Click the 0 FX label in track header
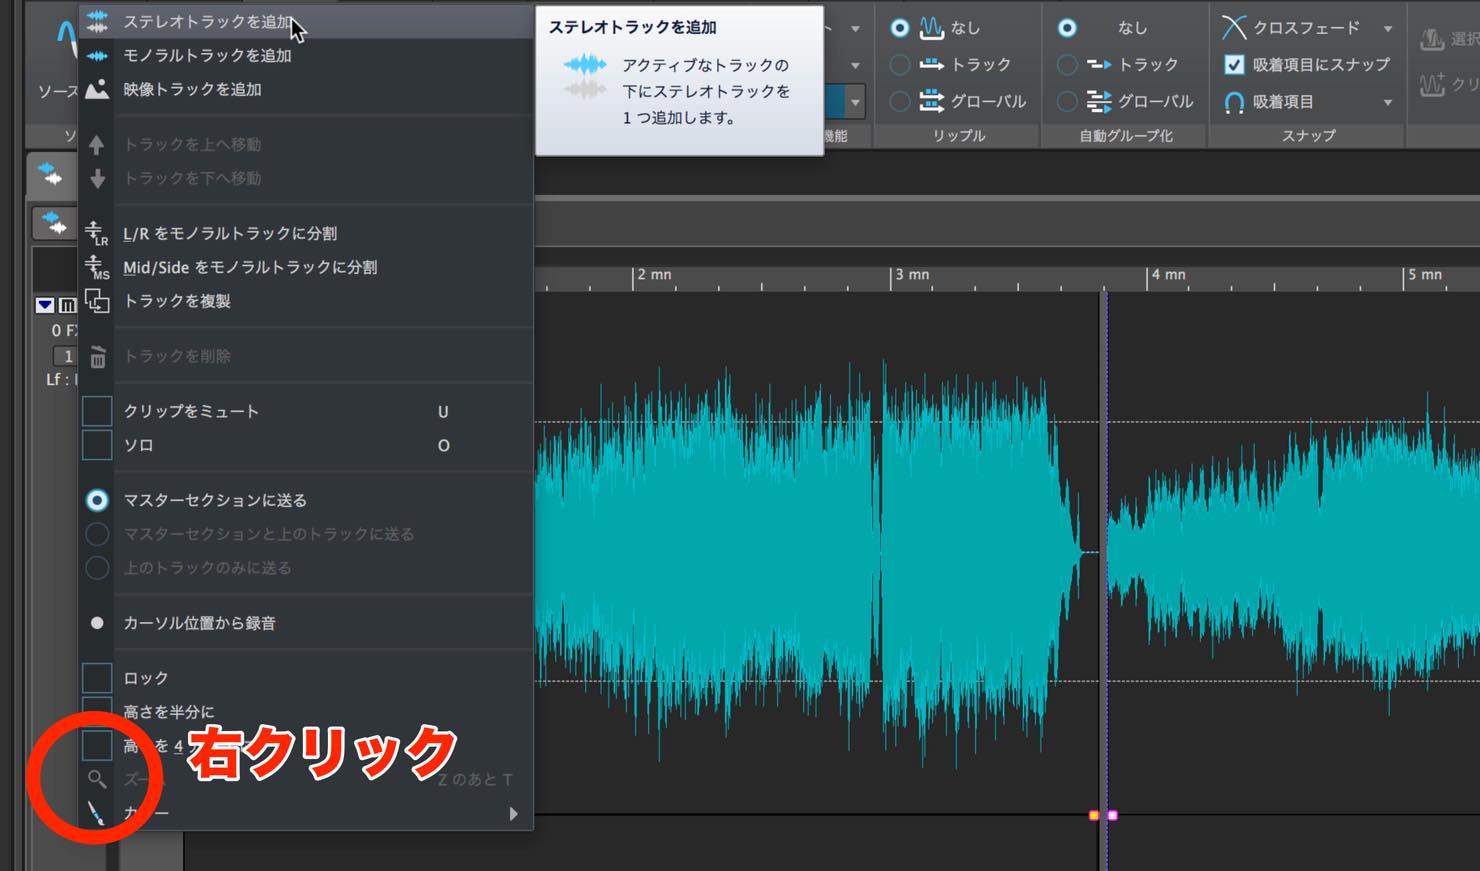The image size is (1480, 871). pos(63,330)
